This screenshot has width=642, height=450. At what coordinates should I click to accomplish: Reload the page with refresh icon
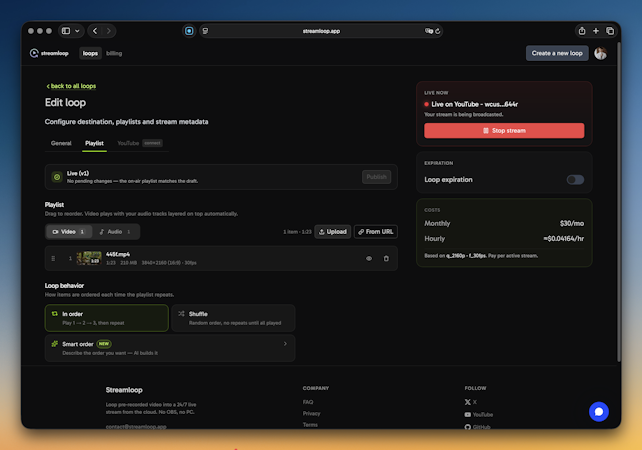coord(438,31)
